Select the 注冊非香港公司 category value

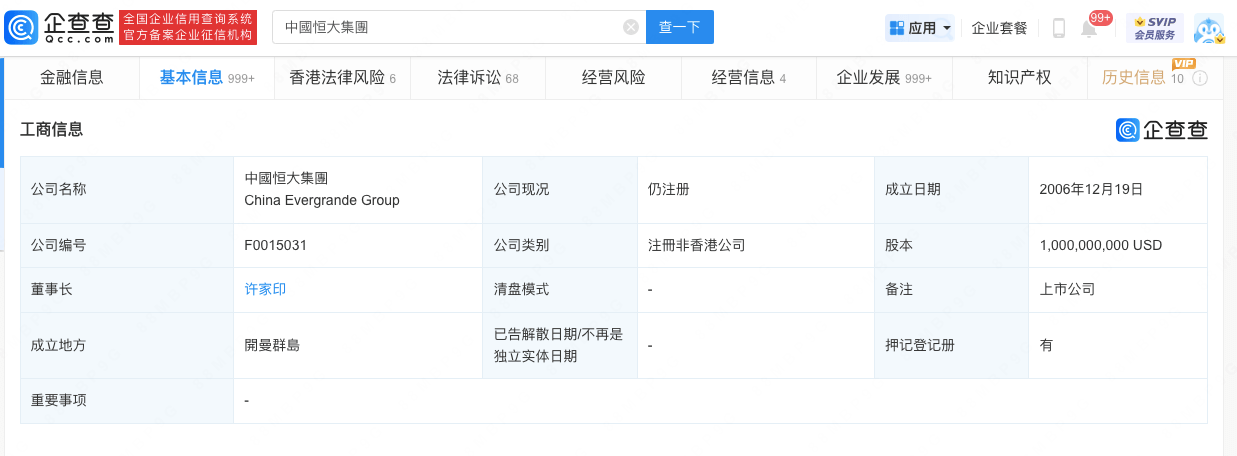696,245
